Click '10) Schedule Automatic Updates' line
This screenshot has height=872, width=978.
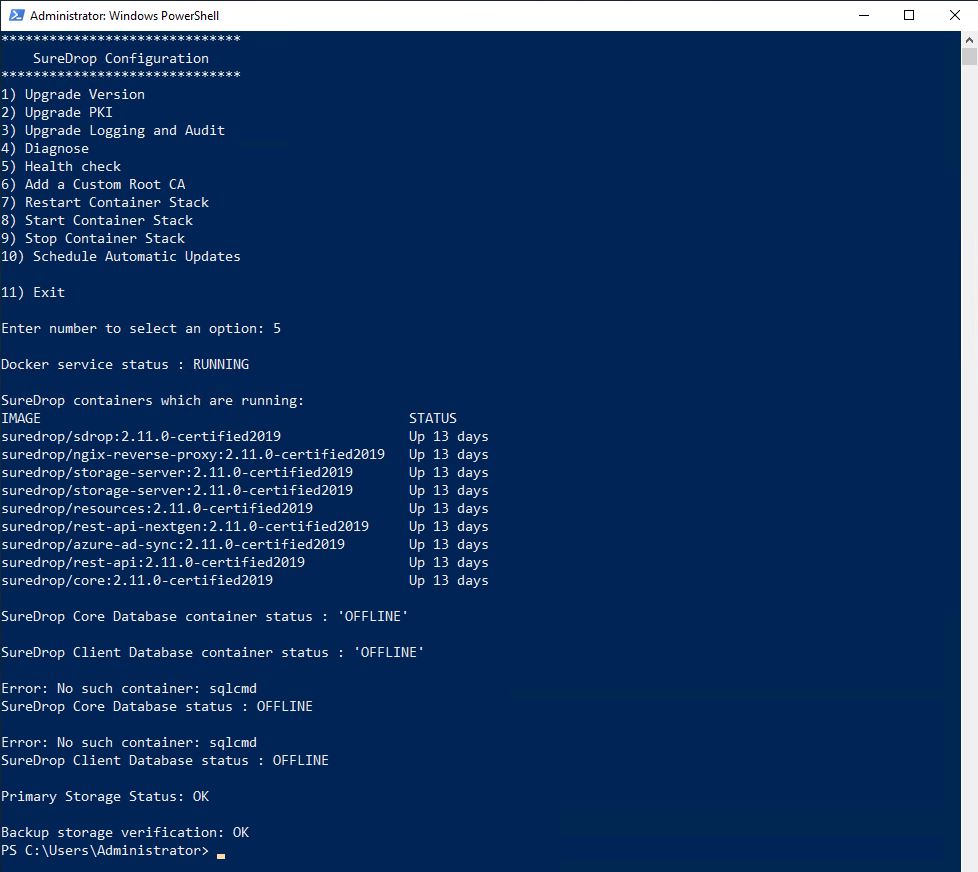point(121,256)
